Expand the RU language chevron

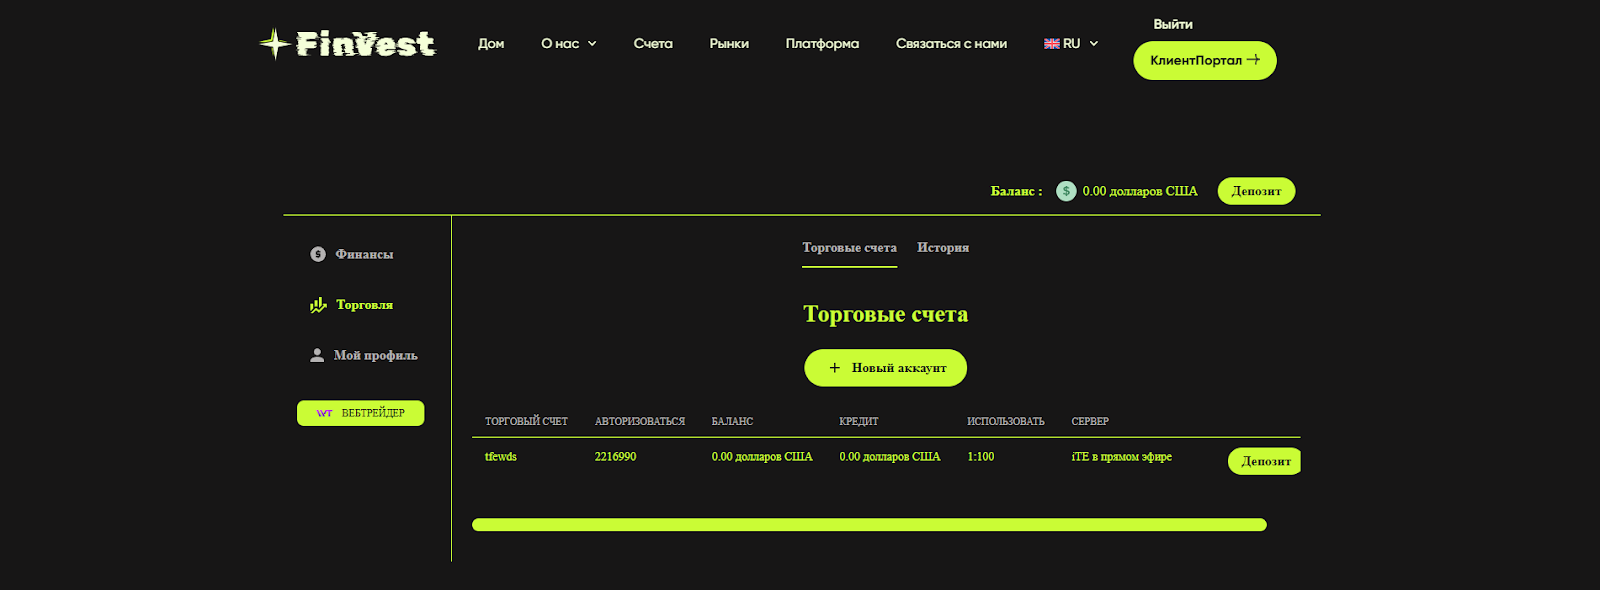[x=1093, y=44]
